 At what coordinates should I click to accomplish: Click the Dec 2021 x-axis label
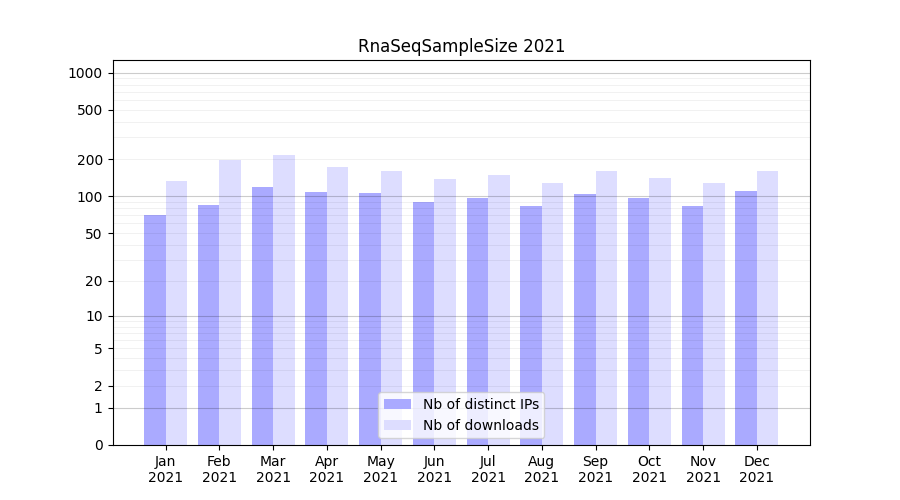[x=757, y=469]
